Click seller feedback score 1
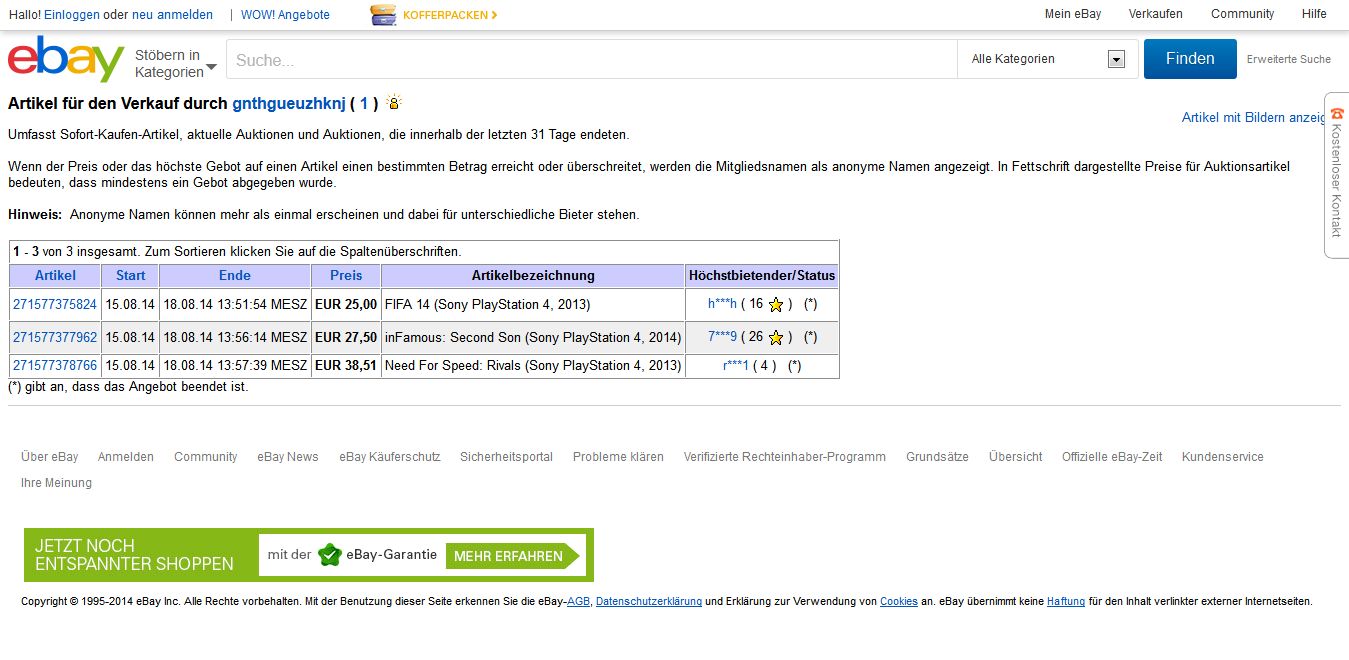The height and width of the screenshot is (660, 1349). pos(364,103)
